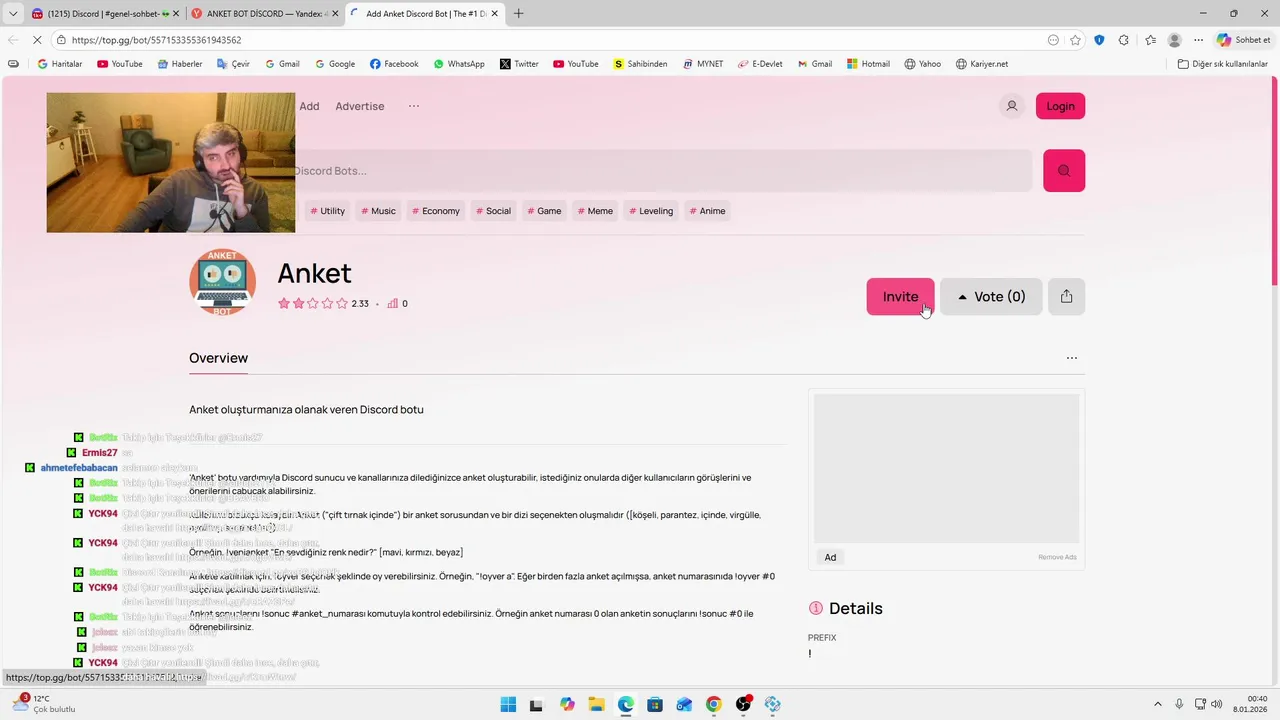This screenshot has width=1280, height=720.
Task: Click the 2.33 star rating
Action: pos(323,304)
